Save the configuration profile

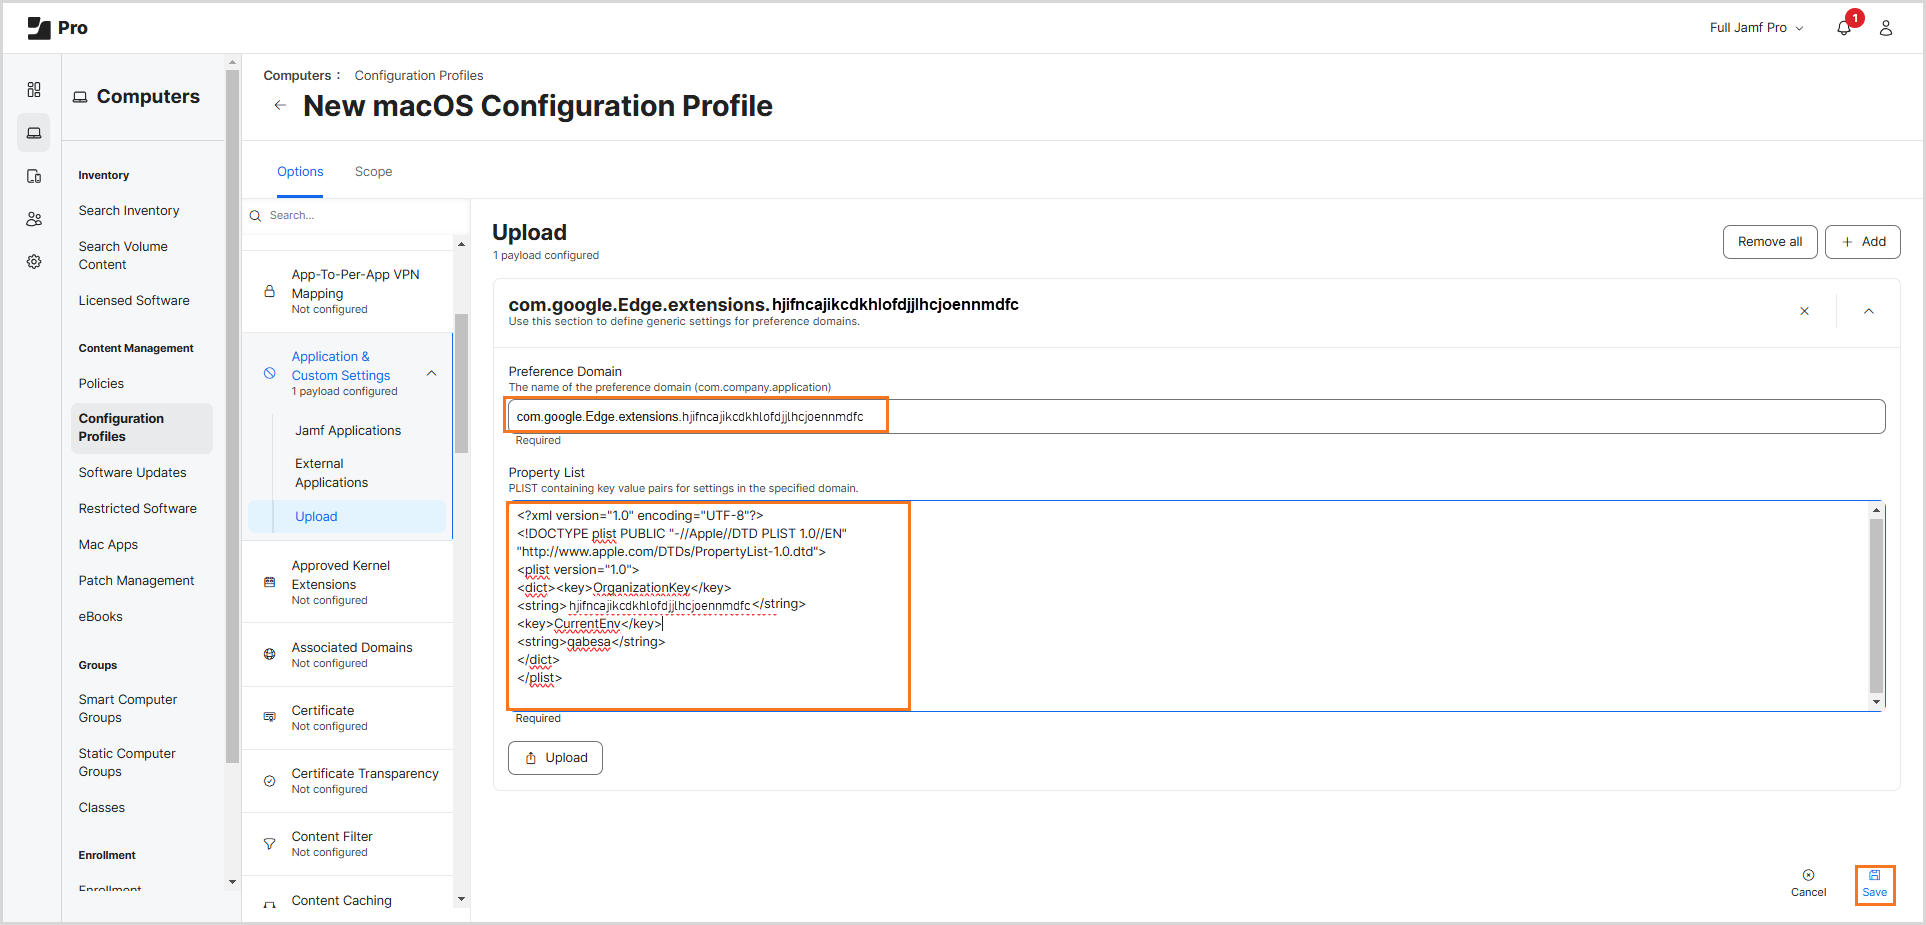[x=1875, y=884]
